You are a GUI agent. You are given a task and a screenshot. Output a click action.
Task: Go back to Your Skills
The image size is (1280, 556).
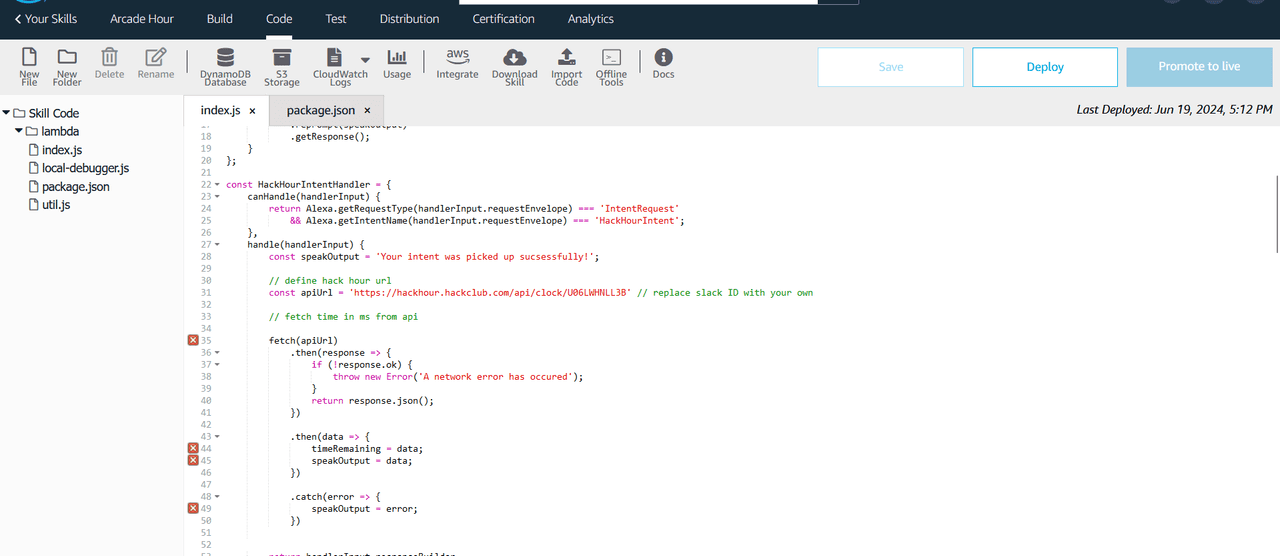click(45, 19)
